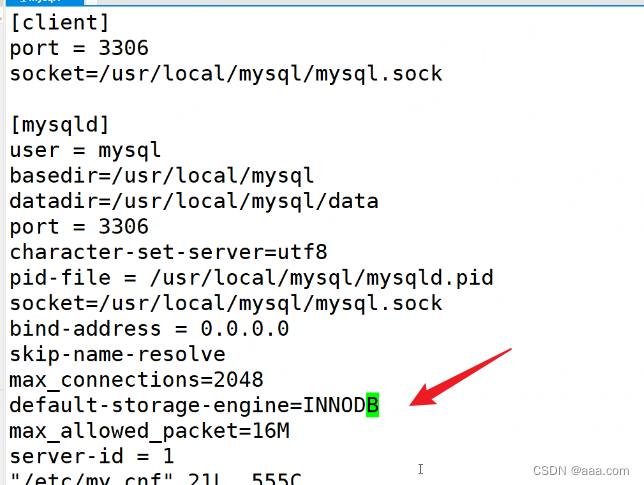Click the [client] section header
644x485 pixels.
(59, 22)
